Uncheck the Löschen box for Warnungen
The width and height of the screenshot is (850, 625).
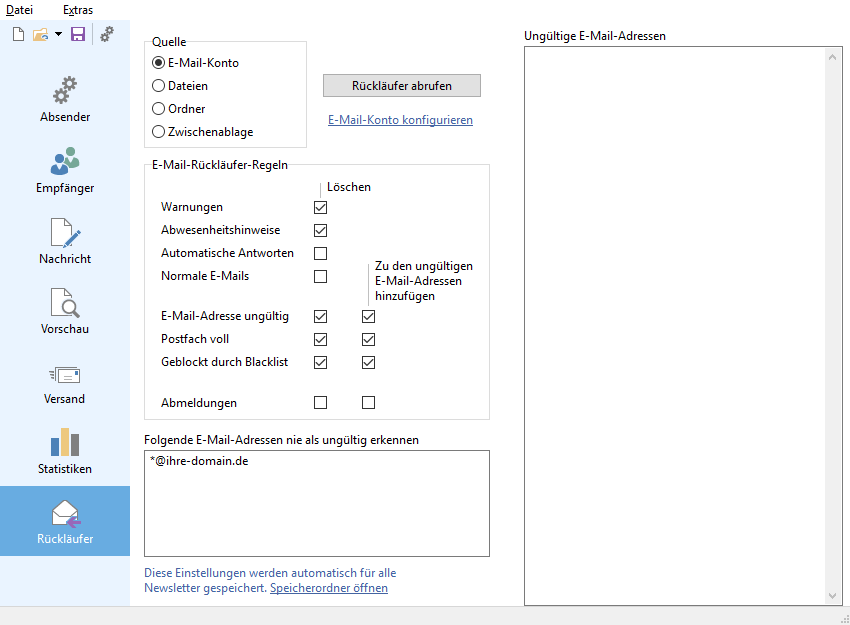(x=320, y=207)
